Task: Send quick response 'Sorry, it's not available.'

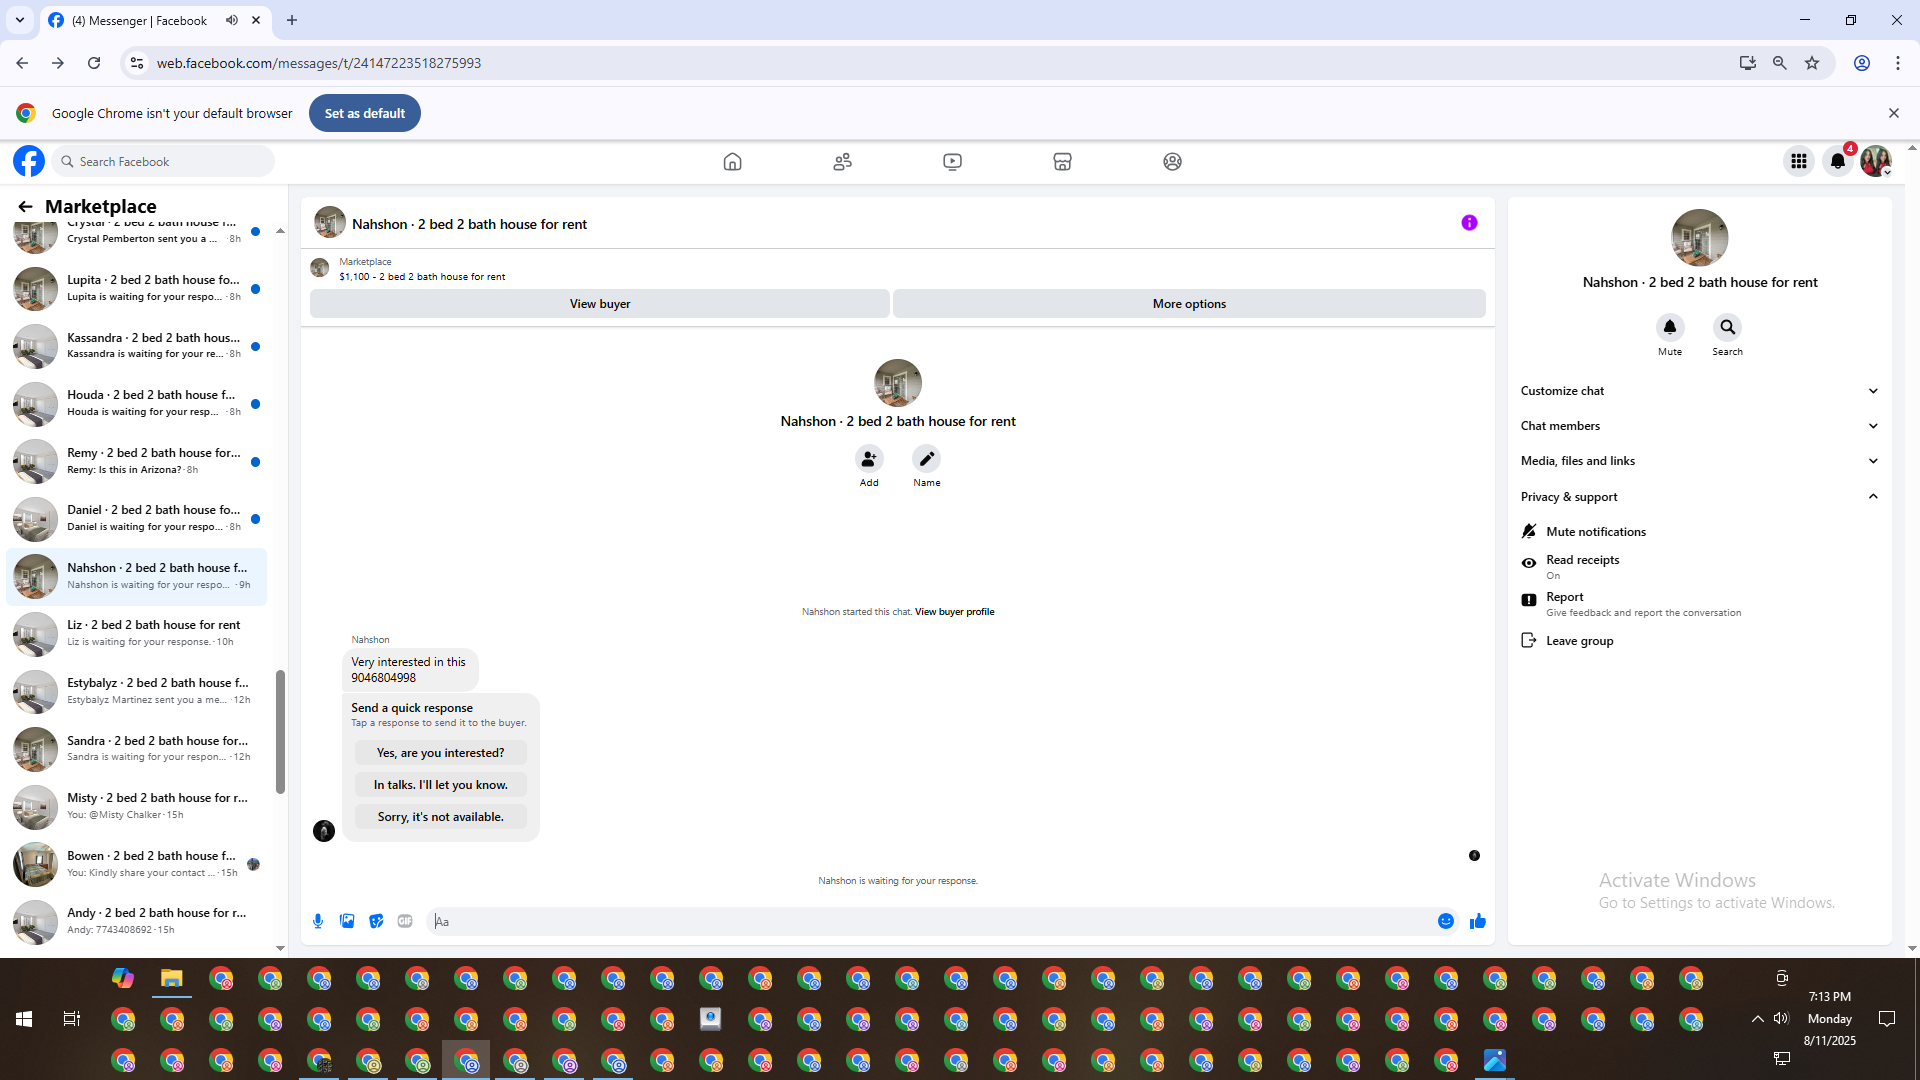Action: pyautogui.click(x=440, y=817)
